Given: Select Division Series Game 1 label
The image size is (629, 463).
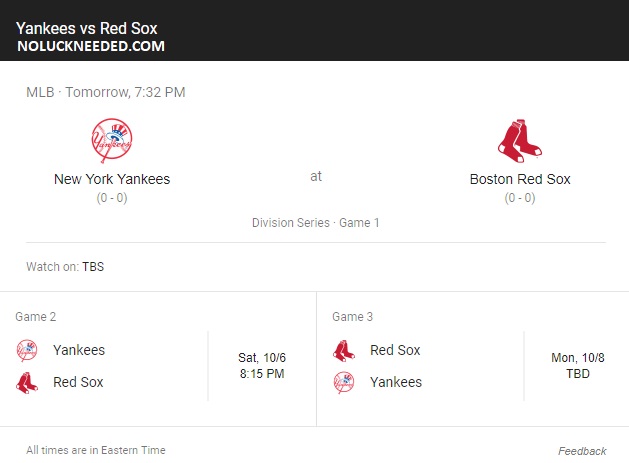Looking at the screenshot, I should click(x=315, y=223).
